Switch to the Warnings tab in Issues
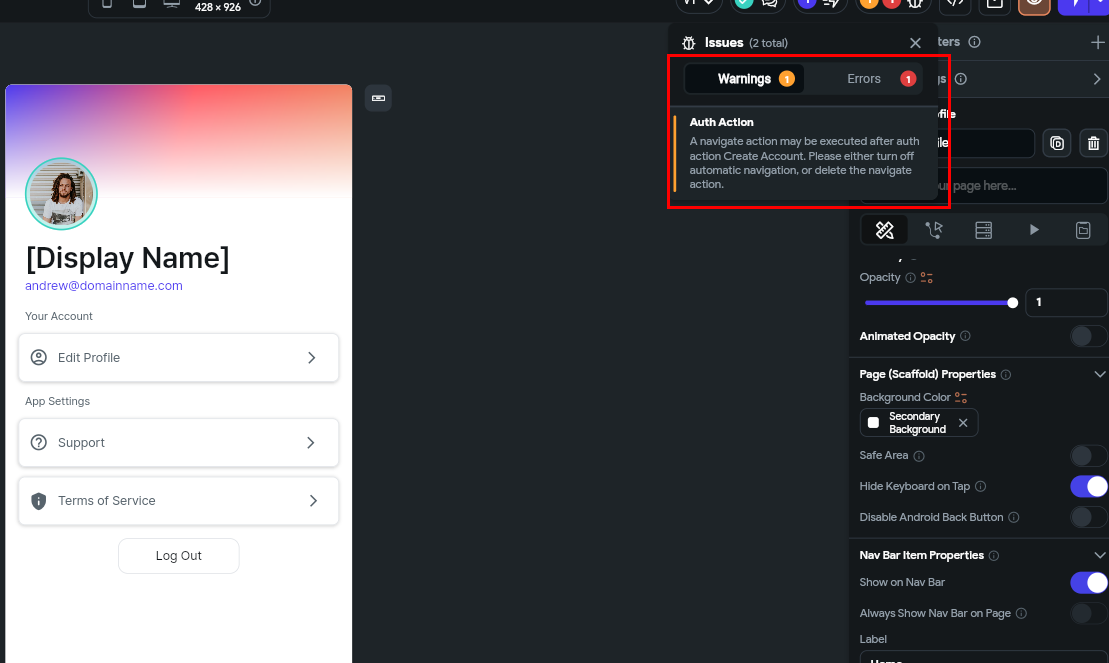 745,79
